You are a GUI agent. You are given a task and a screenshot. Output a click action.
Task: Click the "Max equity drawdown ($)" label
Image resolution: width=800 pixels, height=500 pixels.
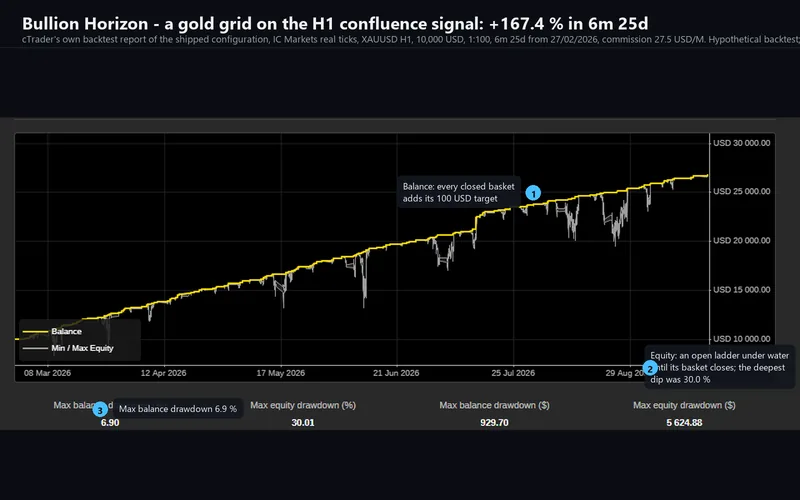(684, 405)
